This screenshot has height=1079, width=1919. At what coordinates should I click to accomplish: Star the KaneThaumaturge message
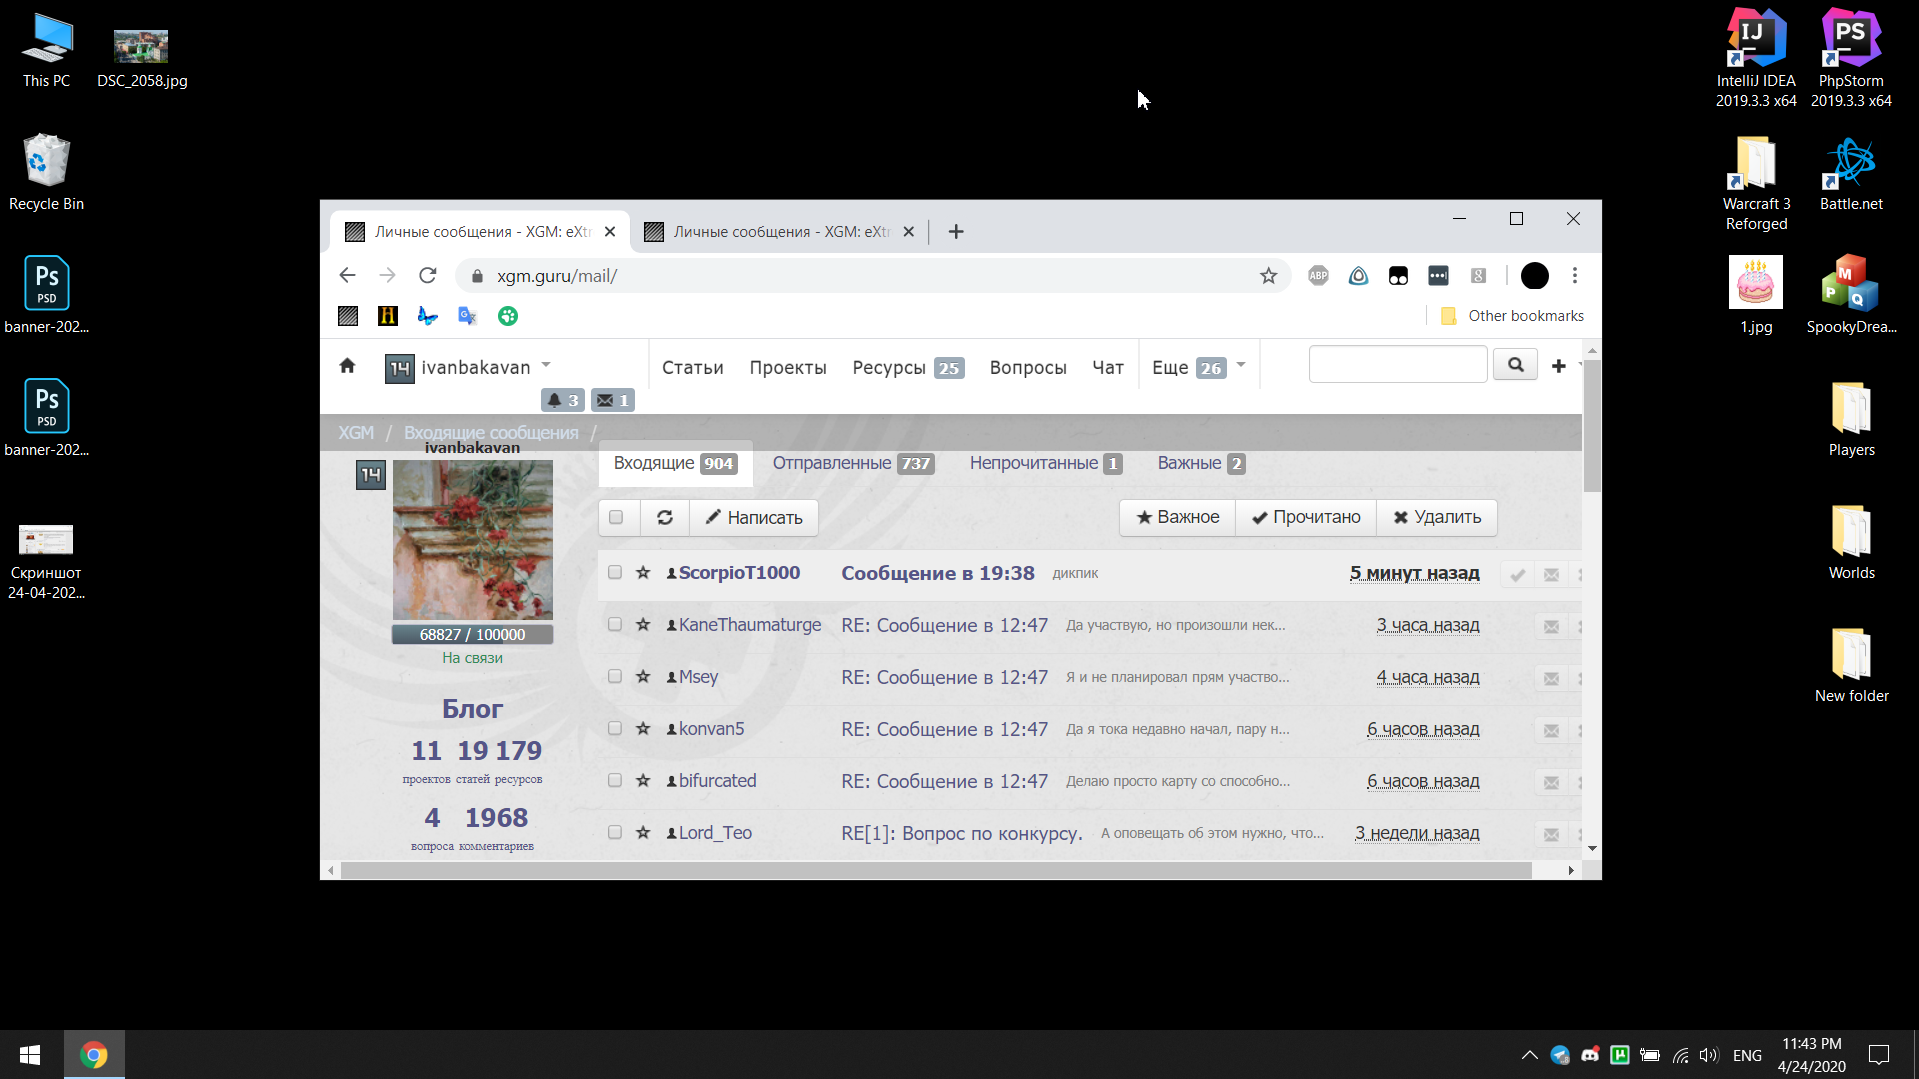coord(643,625)
